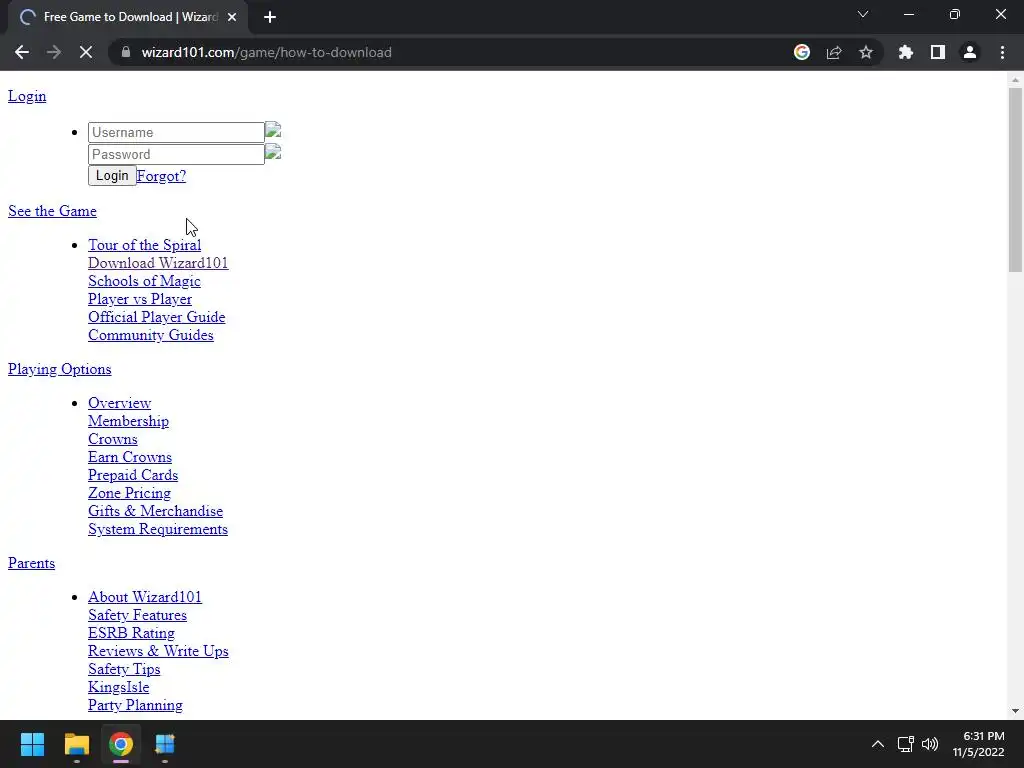The height and width of the screenshot is (768, 1024).
Task: Open the Crowns link
Action: (113, 439)
